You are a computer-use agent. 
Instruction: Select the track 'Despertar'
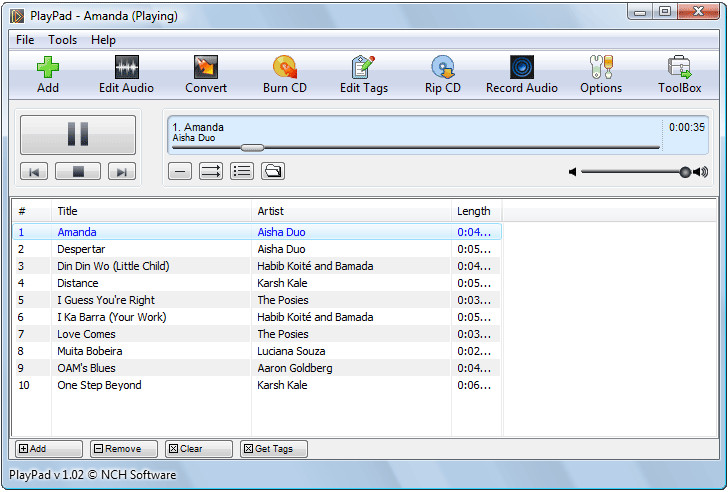click(x=257, y=249)
